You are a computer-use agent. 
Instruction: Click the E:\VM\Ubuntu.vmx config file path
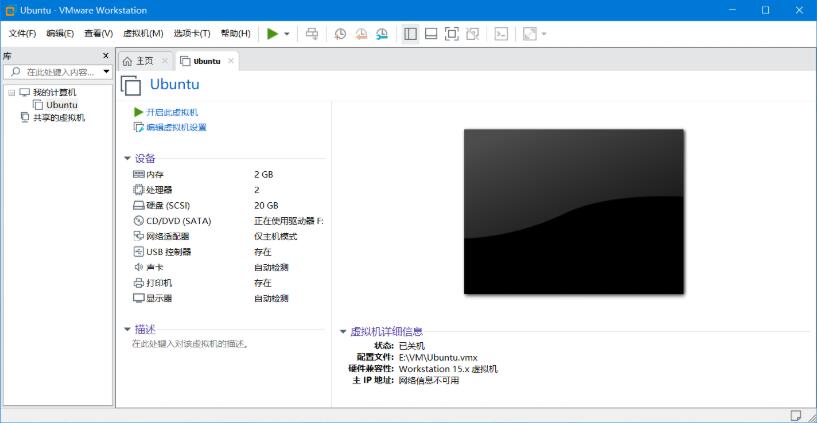tap(438, 357)
